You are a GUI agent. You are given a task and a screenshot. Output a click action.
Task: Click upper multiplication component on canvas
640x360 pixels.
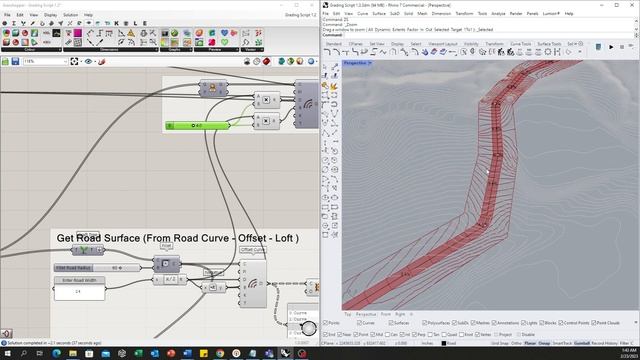coord(266,100)
